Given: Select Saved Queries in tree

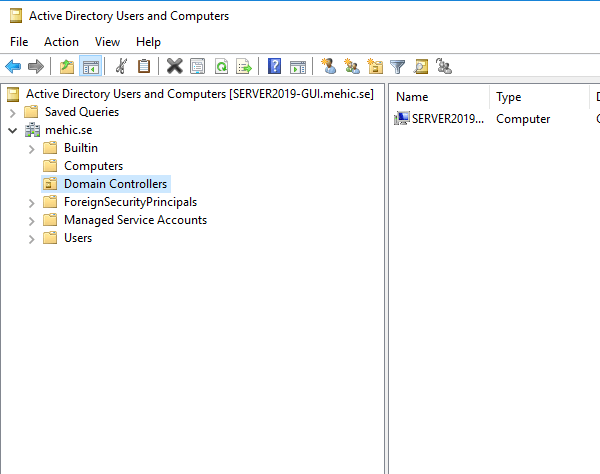Looking at the screenshot, I should (x=82, y=112).
